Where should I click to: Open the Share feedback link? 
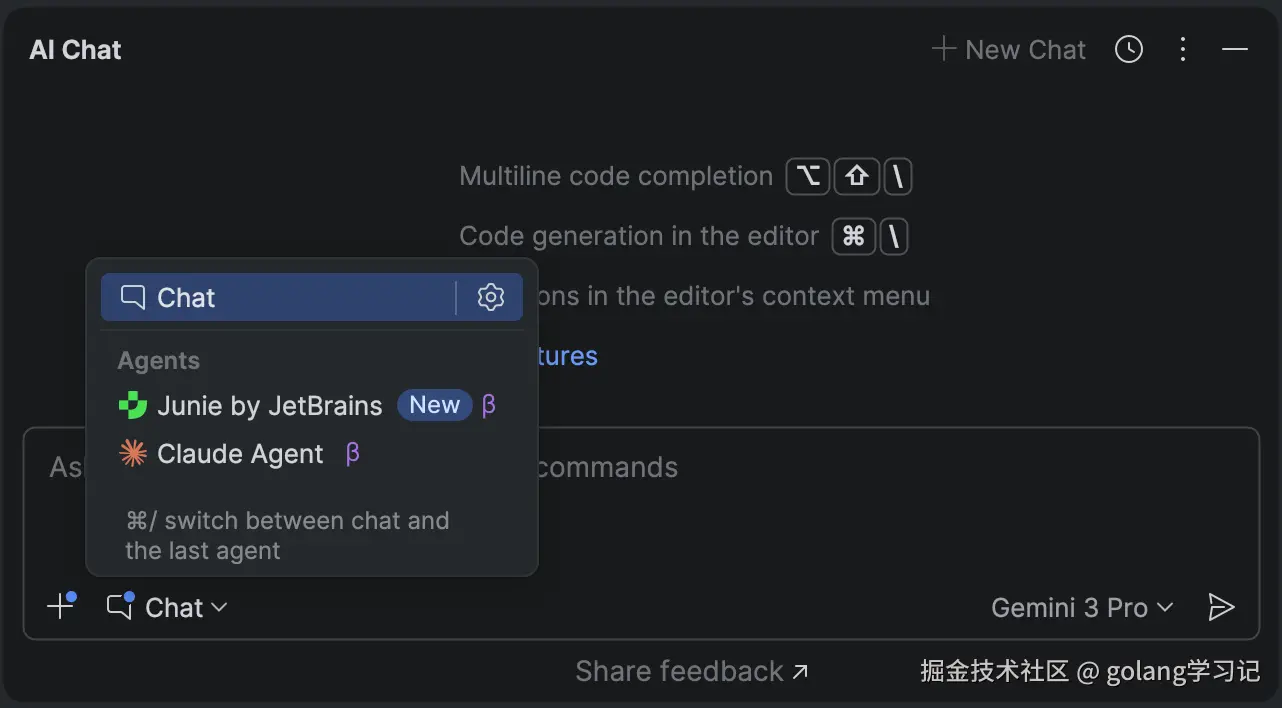pos(691,672)
